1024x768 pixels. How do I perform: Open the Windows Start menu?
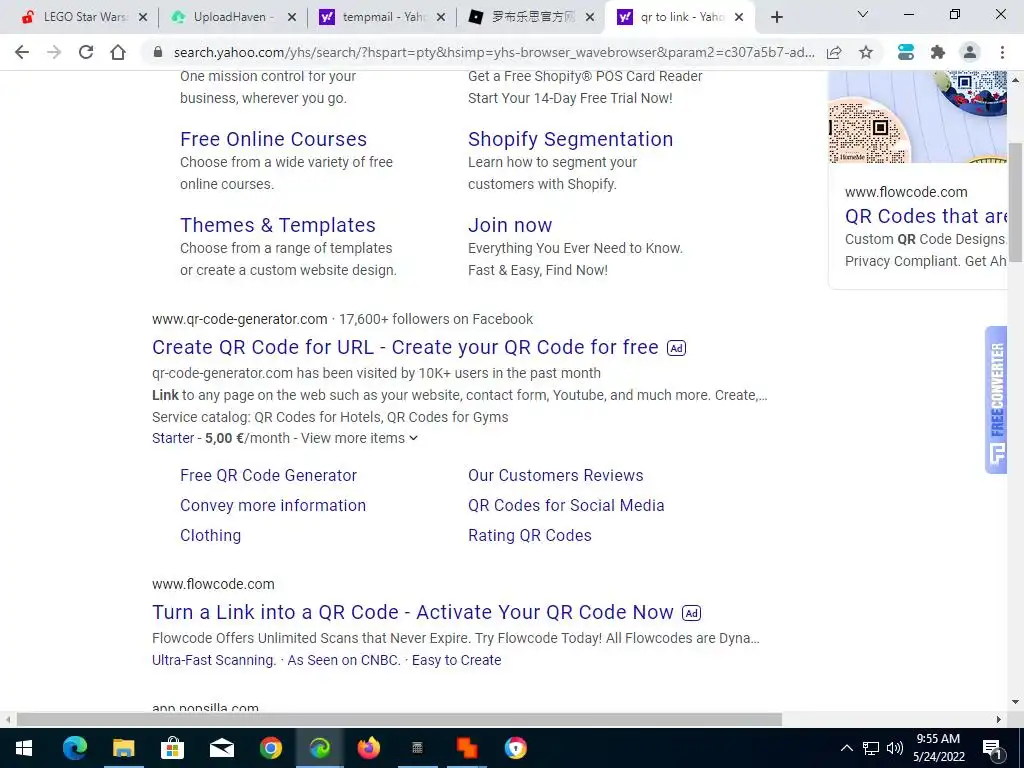[x=24, y=748]
